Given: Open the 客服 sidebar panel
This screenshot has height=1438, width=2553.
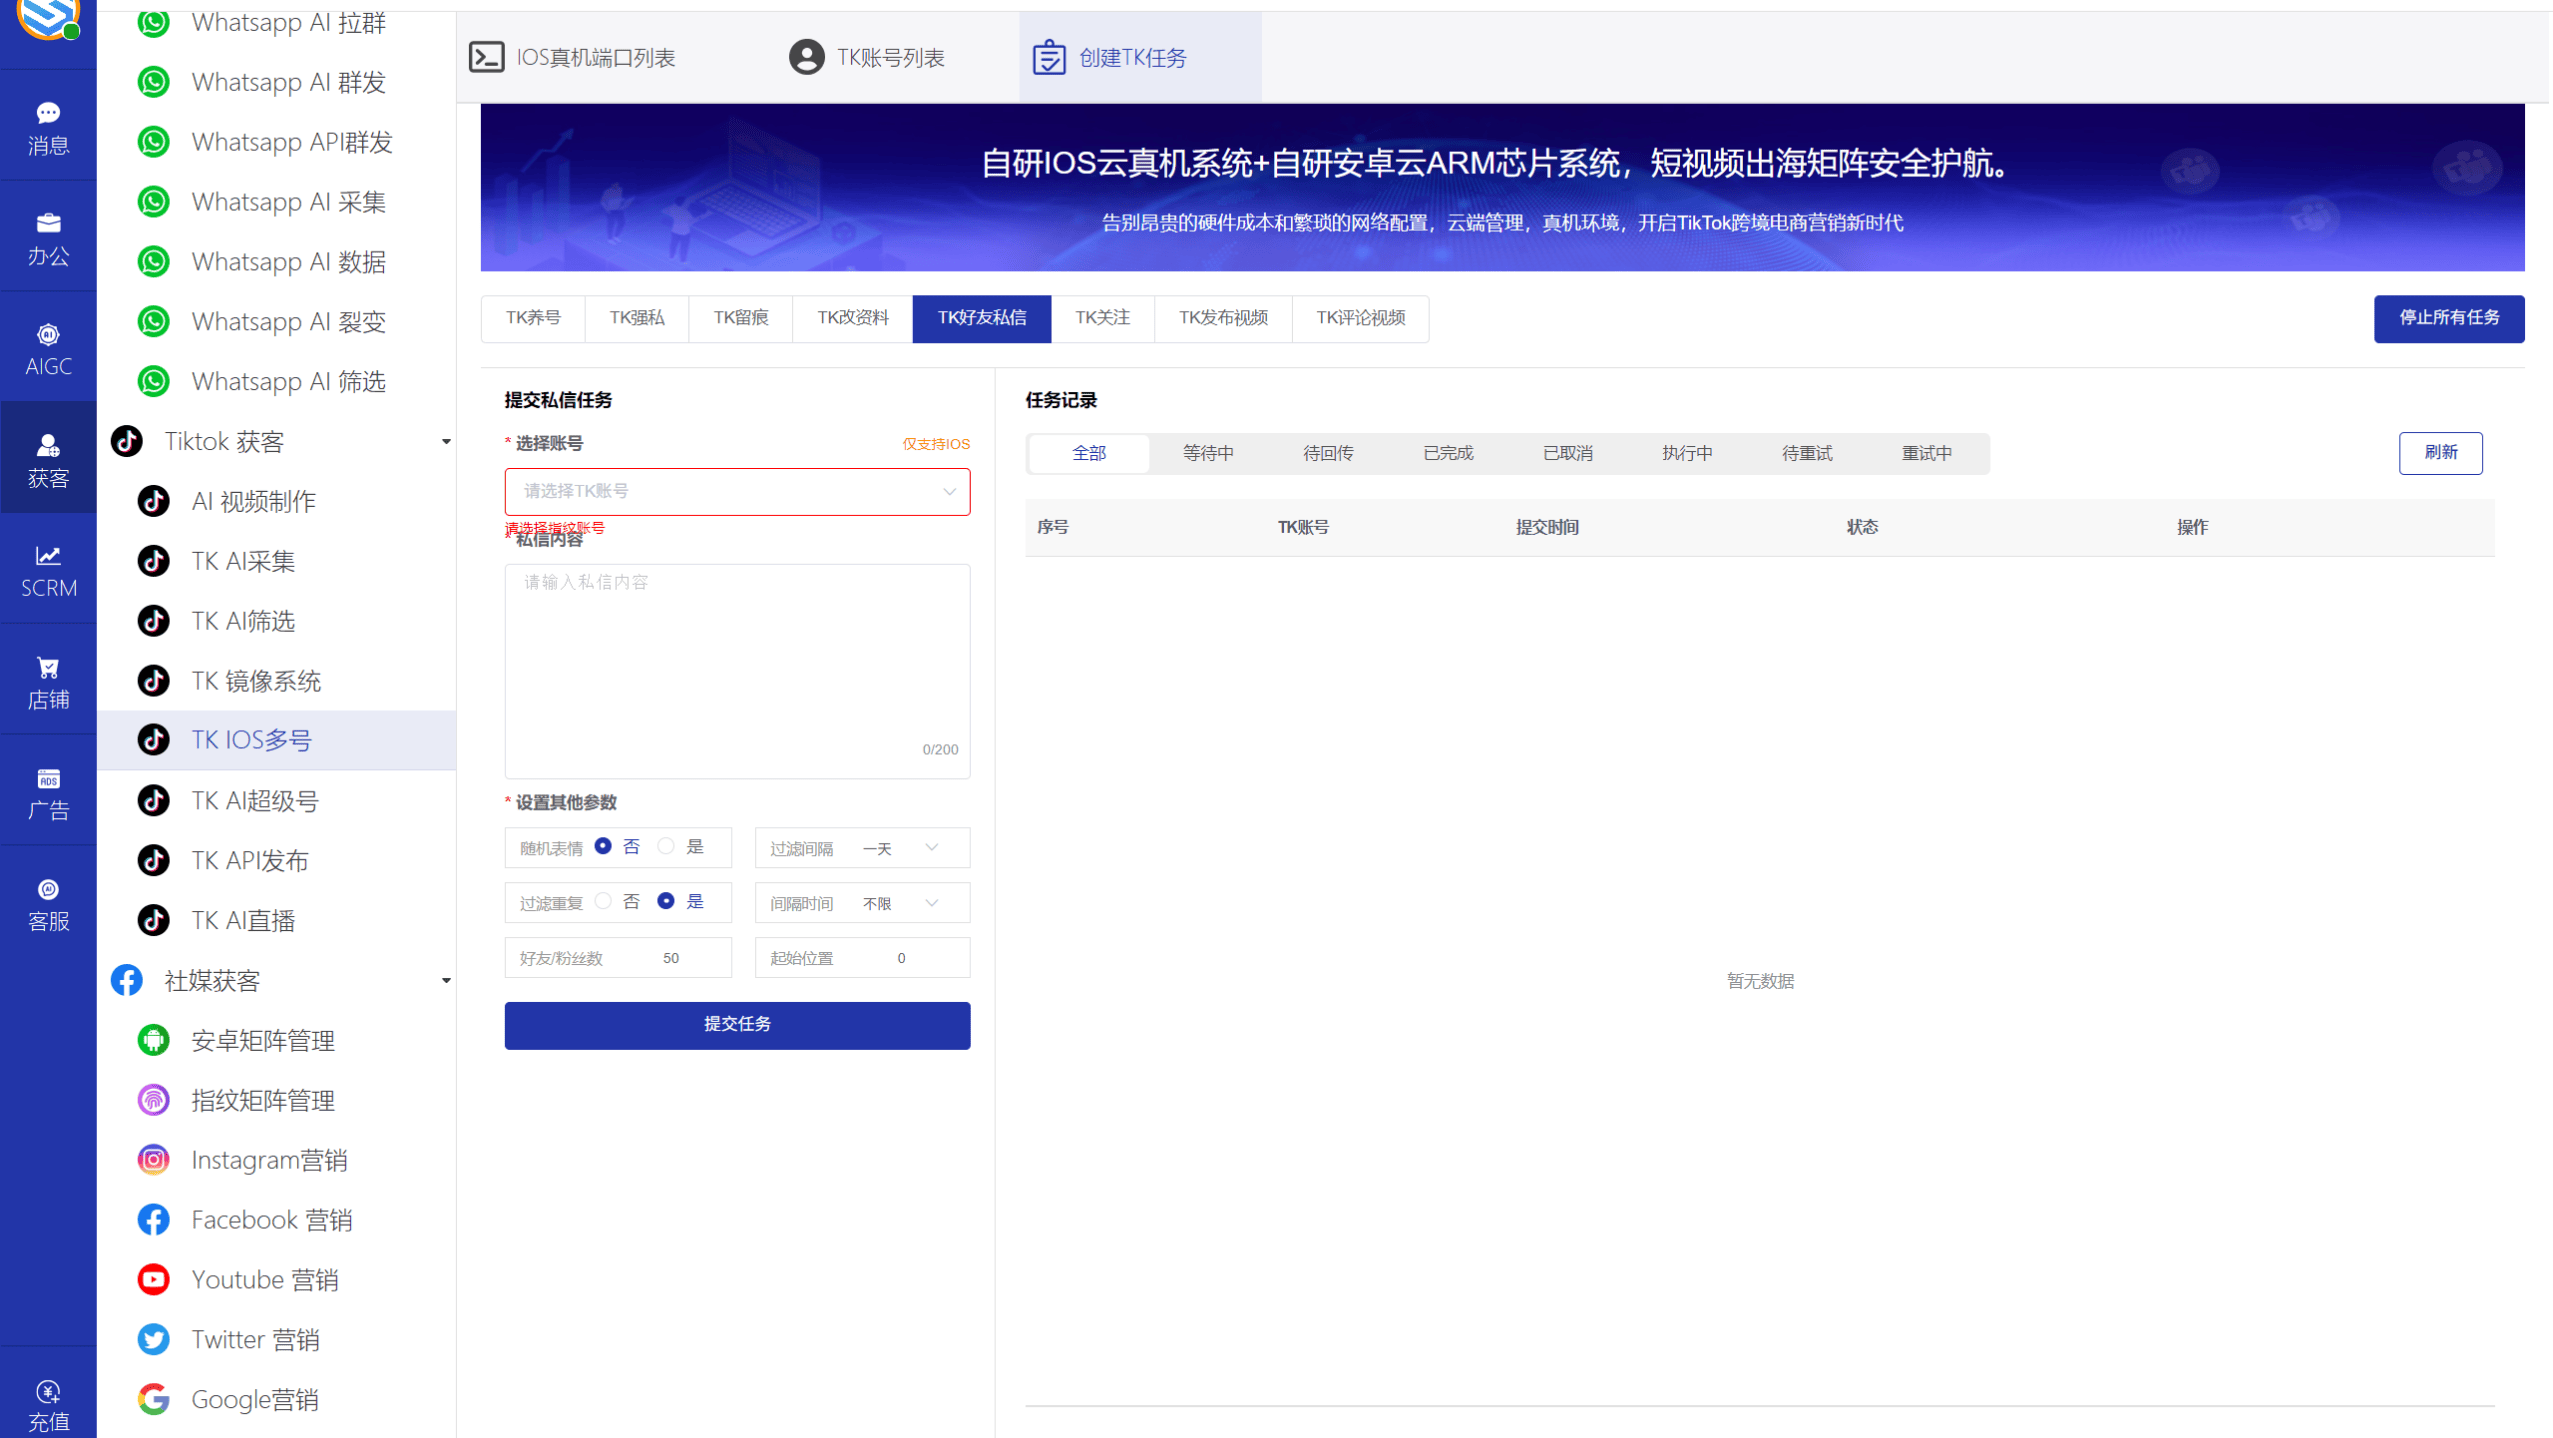Looking at the screenshot, I should 47,903.
